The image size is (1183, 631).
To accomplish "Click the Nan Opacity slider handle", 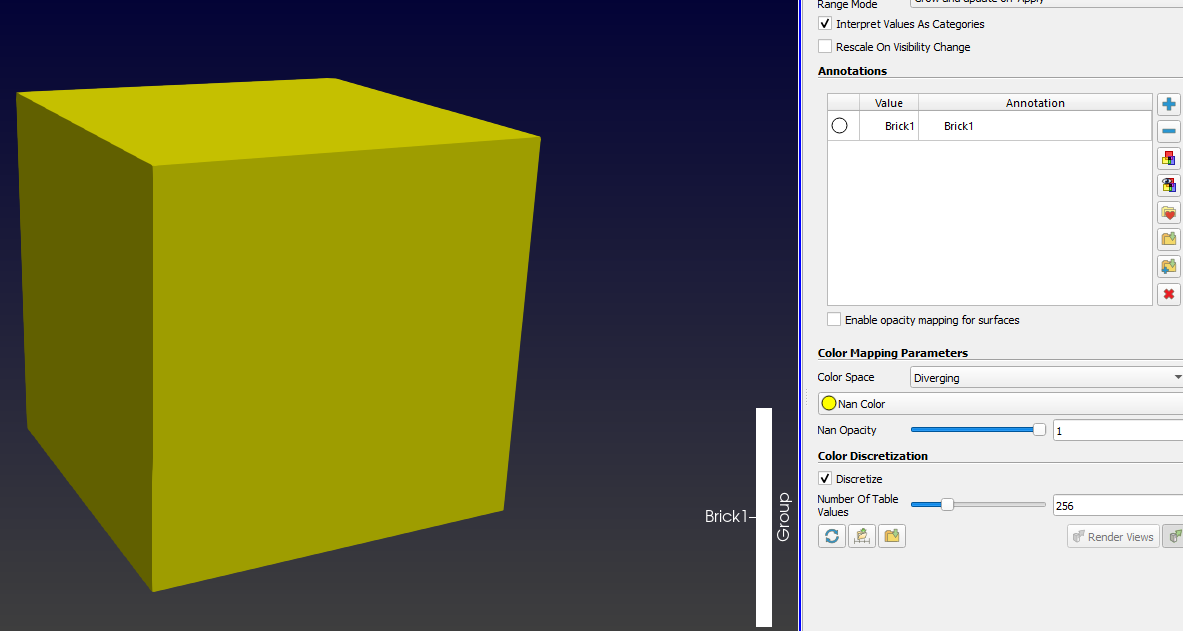I will [1039, 430].
